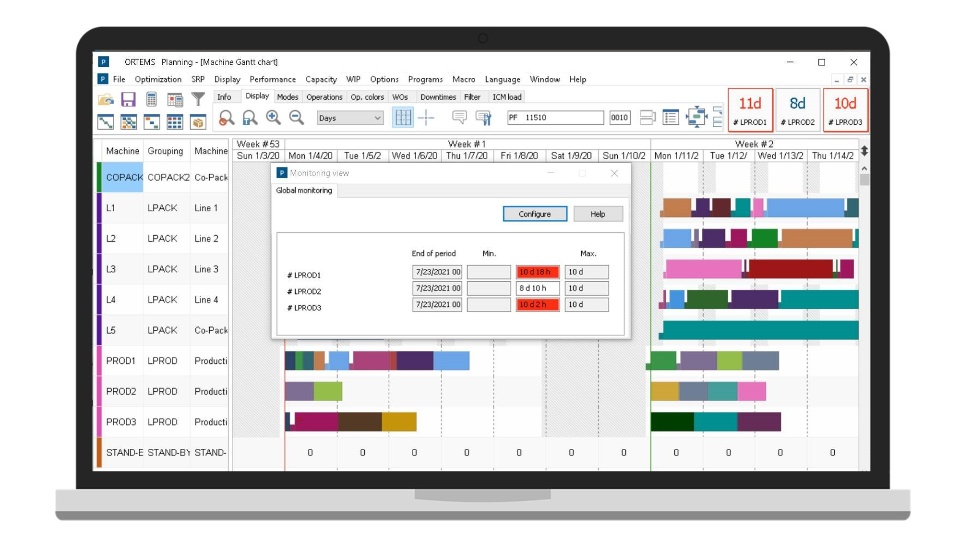Viewport: 960px width, 540px height.
Task: Open the Macro menu
Action: (x=463, y=79)
